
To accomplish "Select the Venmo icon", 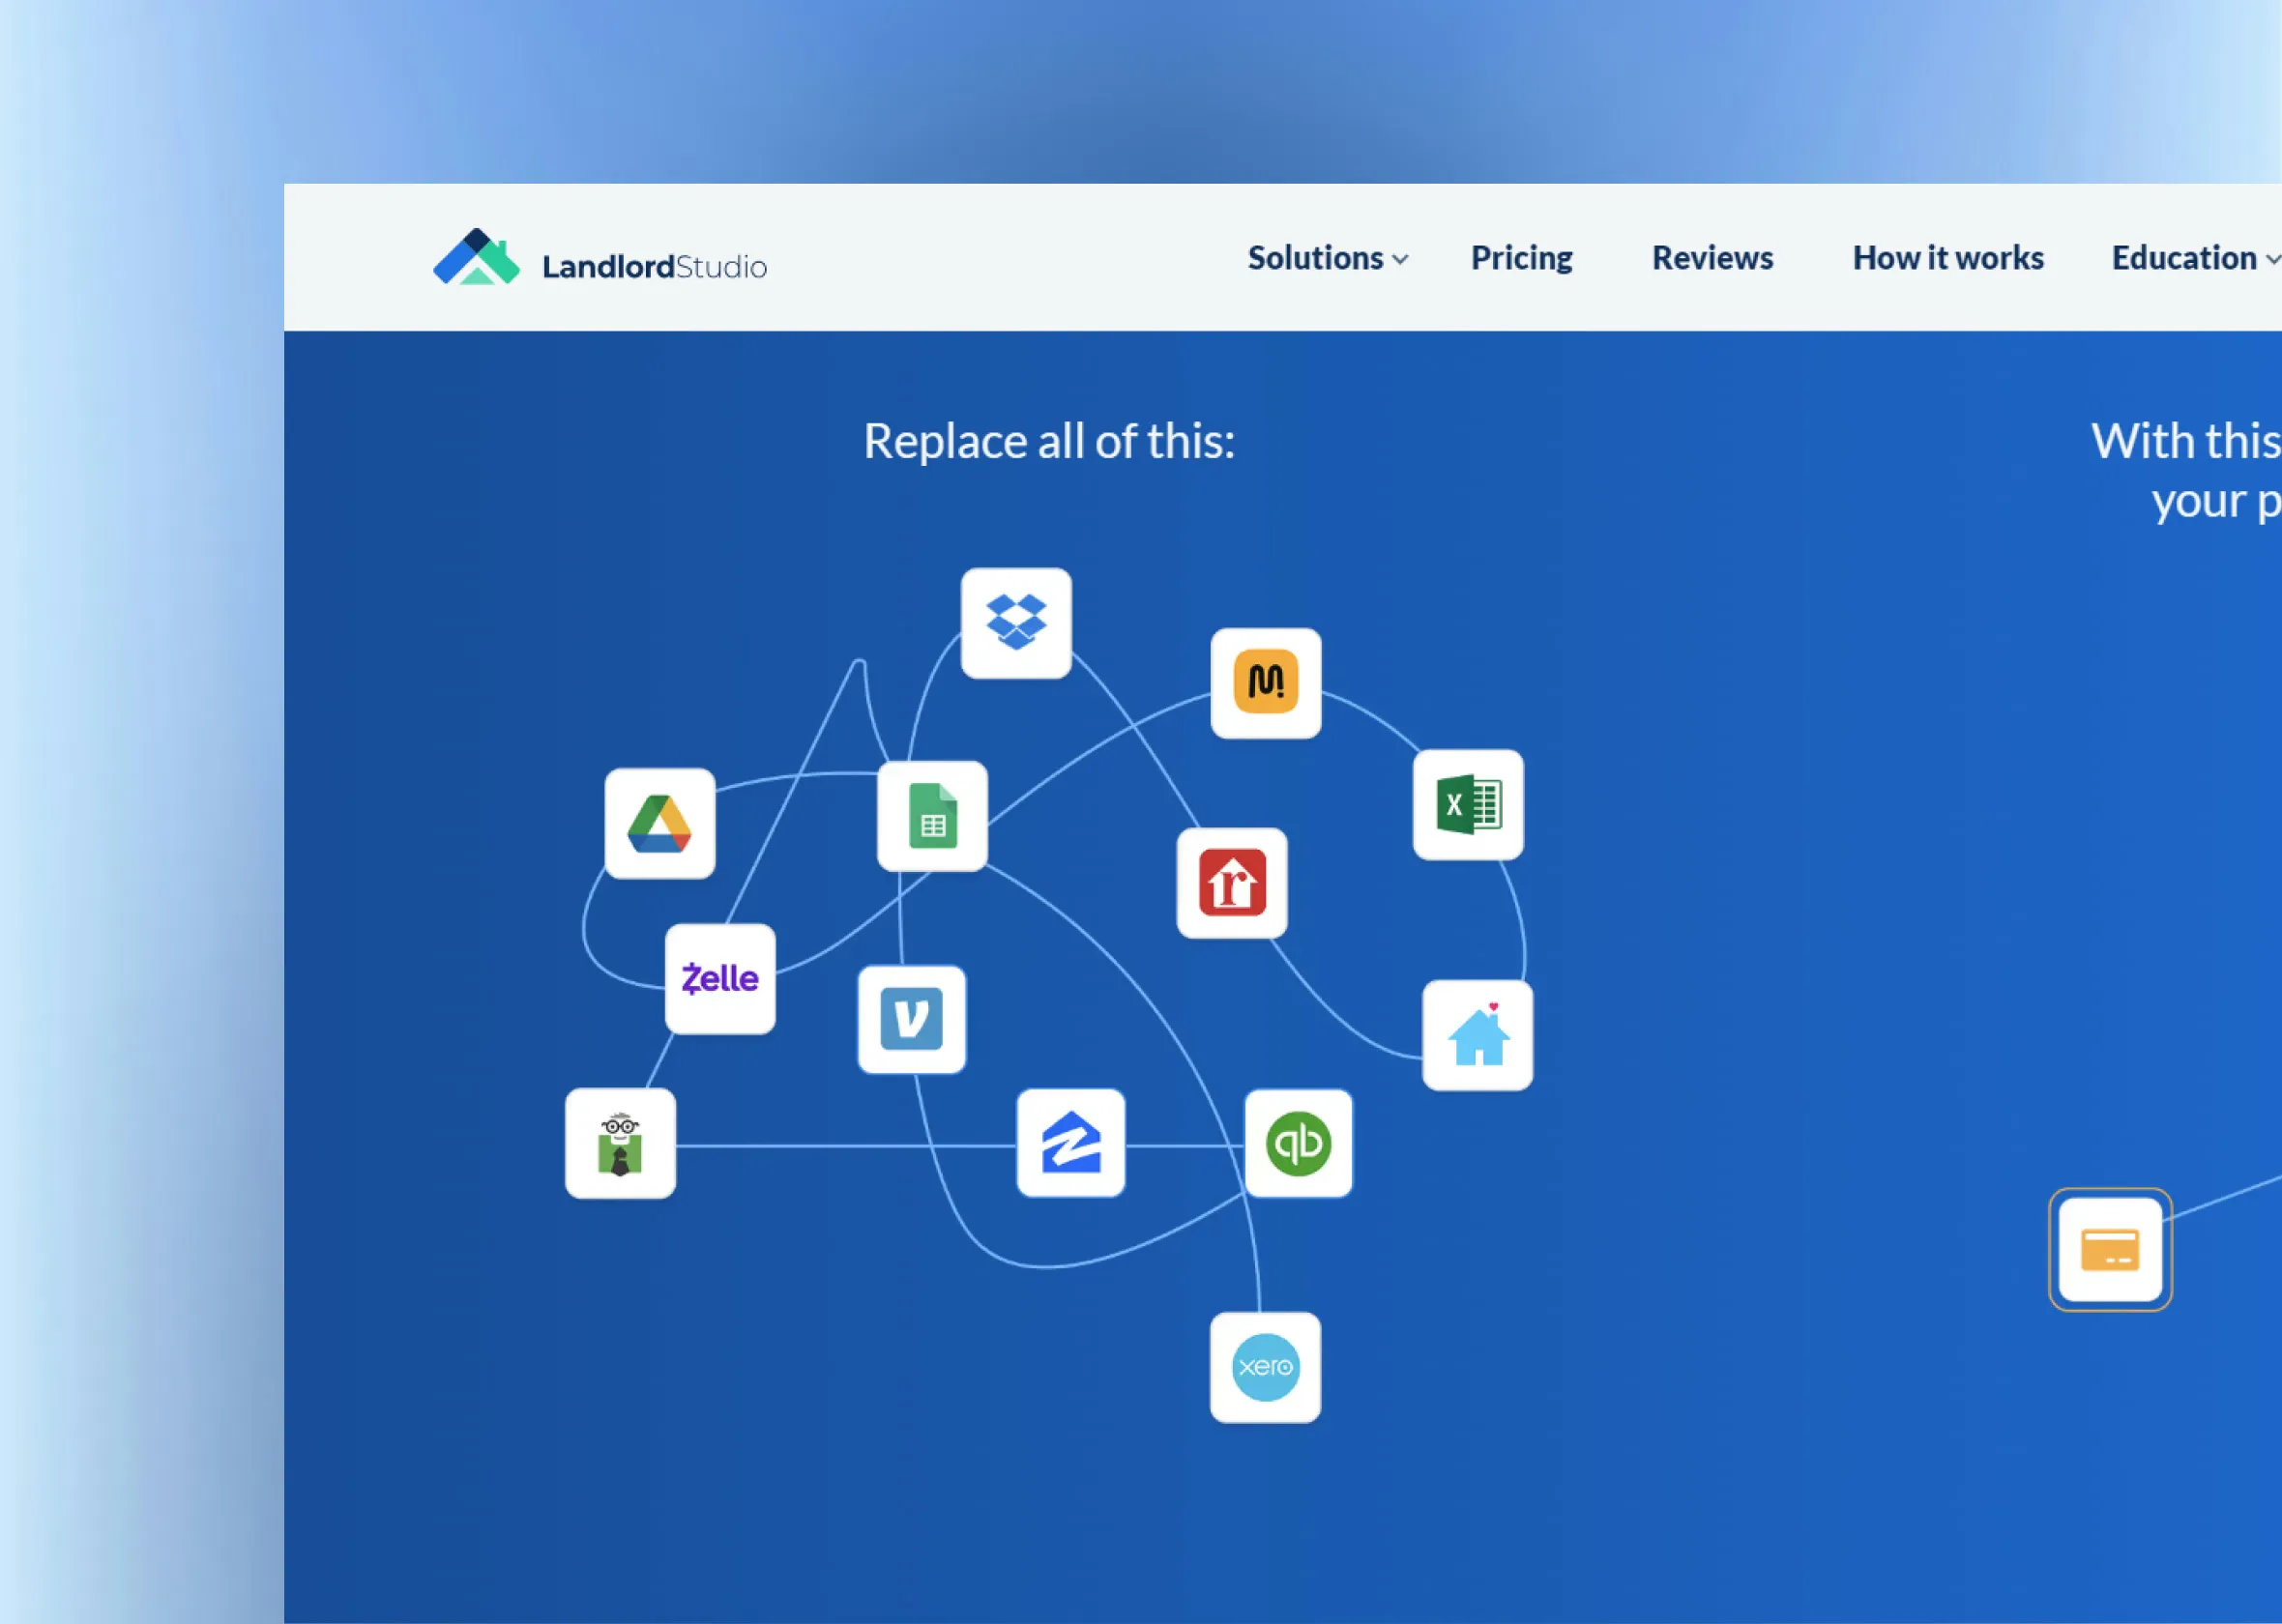I will click(x=912, y=1019).
